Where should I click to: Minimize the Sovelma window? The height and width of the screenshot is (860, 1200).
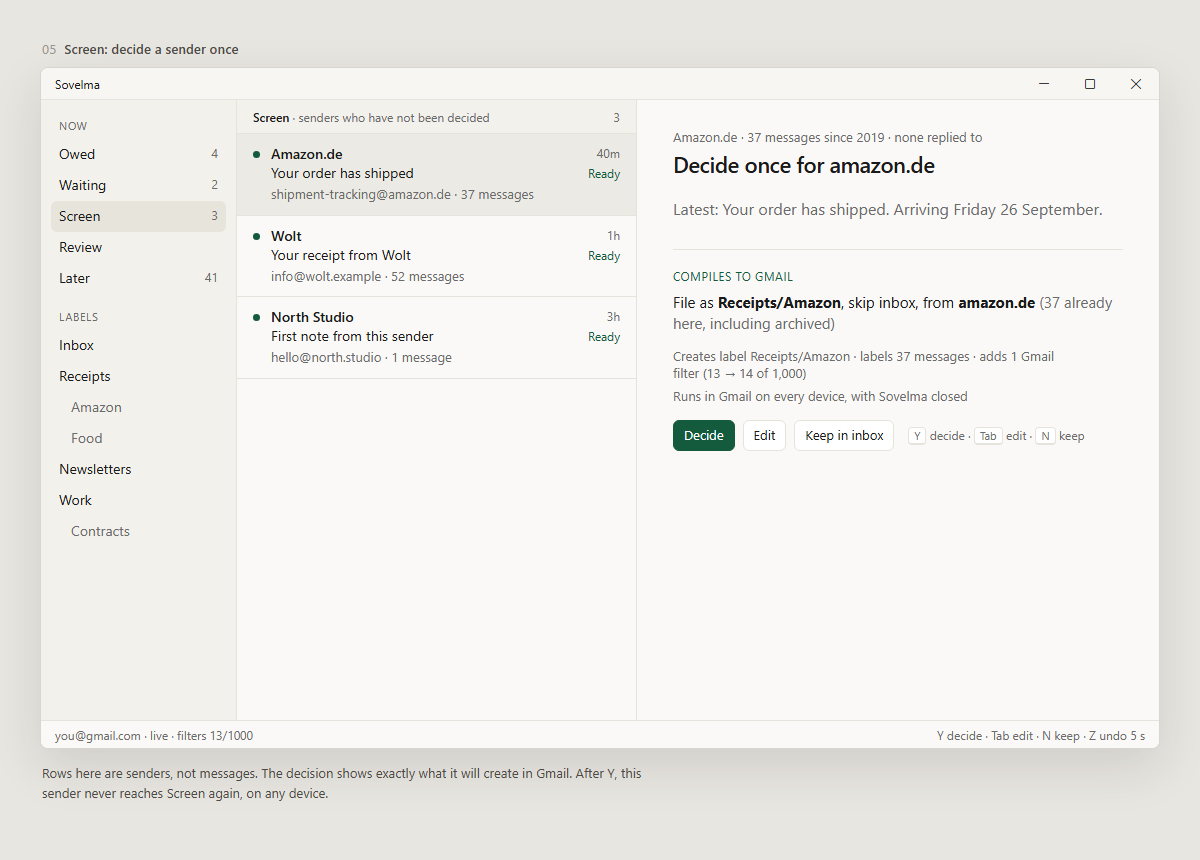1044,84
